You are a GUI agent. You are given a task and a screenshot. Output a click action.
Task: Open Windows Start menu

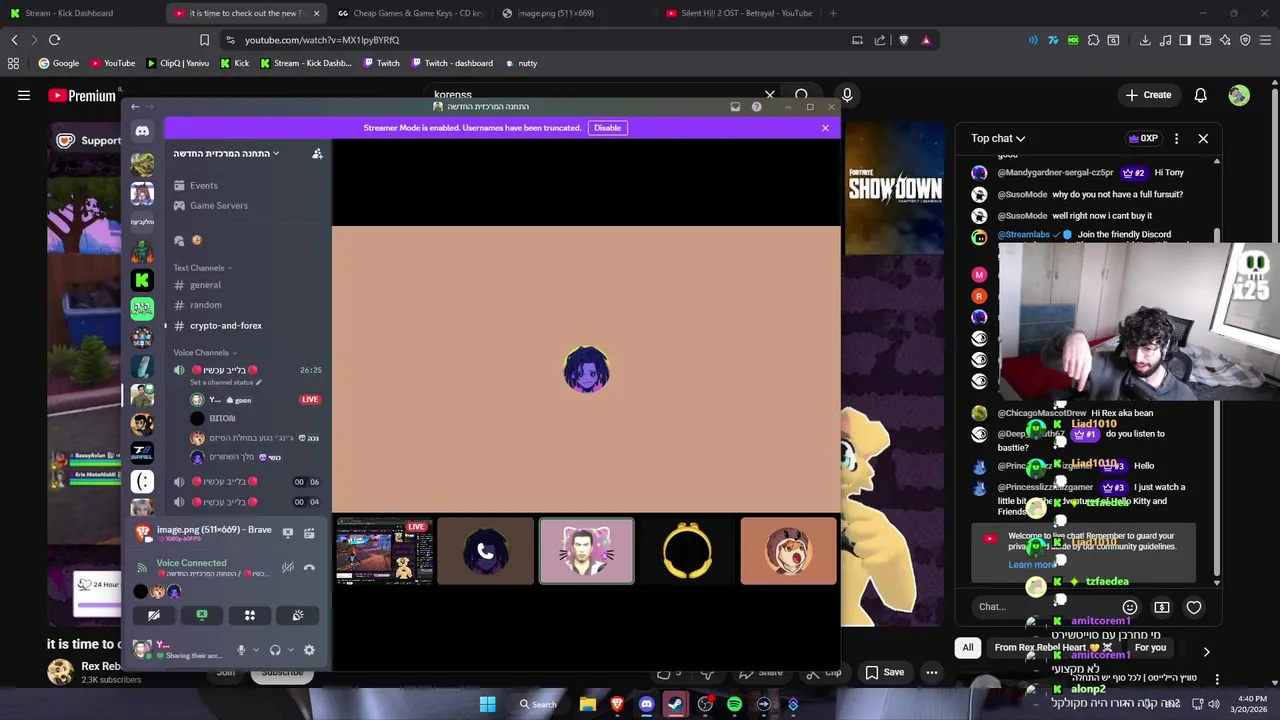point(487,704)
